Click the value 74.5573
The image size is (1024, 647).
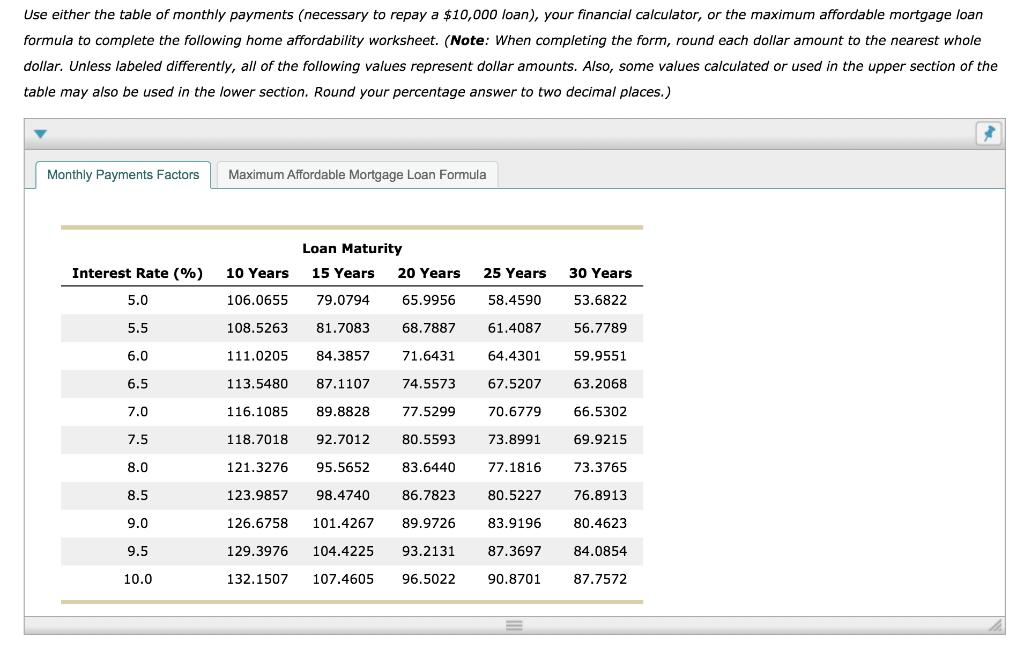click(x=429, y=384)
